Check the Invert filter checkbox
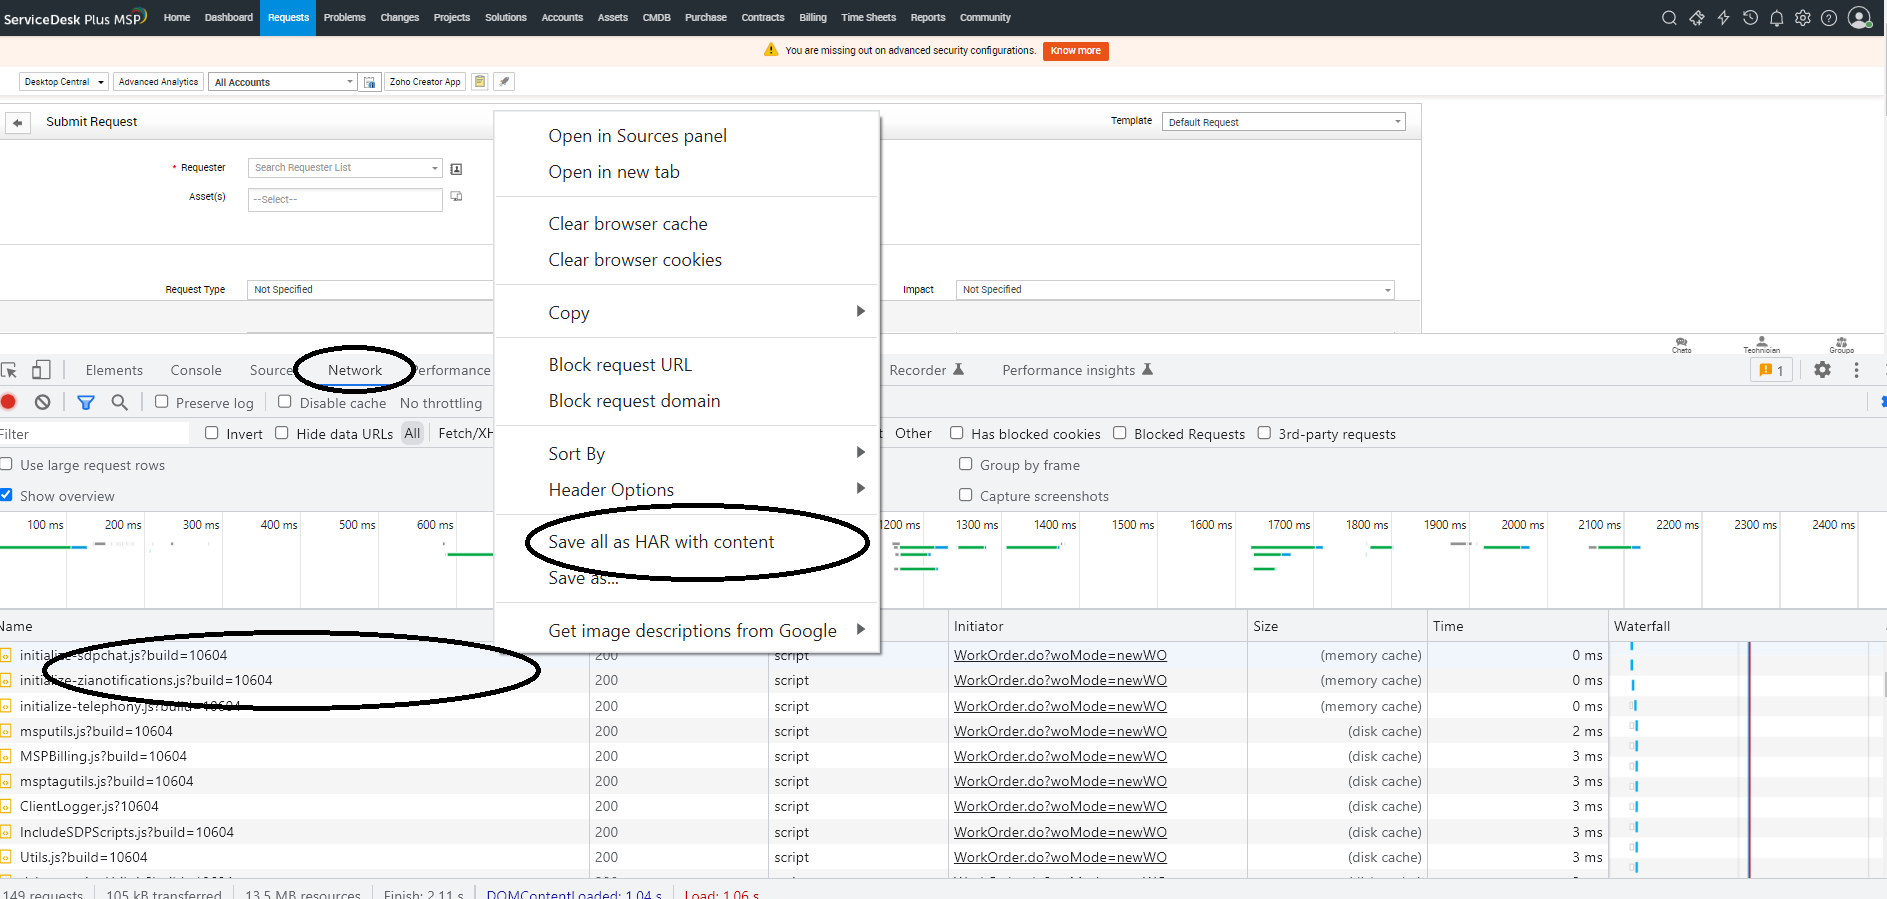Image resolution: width=1887 pixels, height=899 pixels. 211,433
